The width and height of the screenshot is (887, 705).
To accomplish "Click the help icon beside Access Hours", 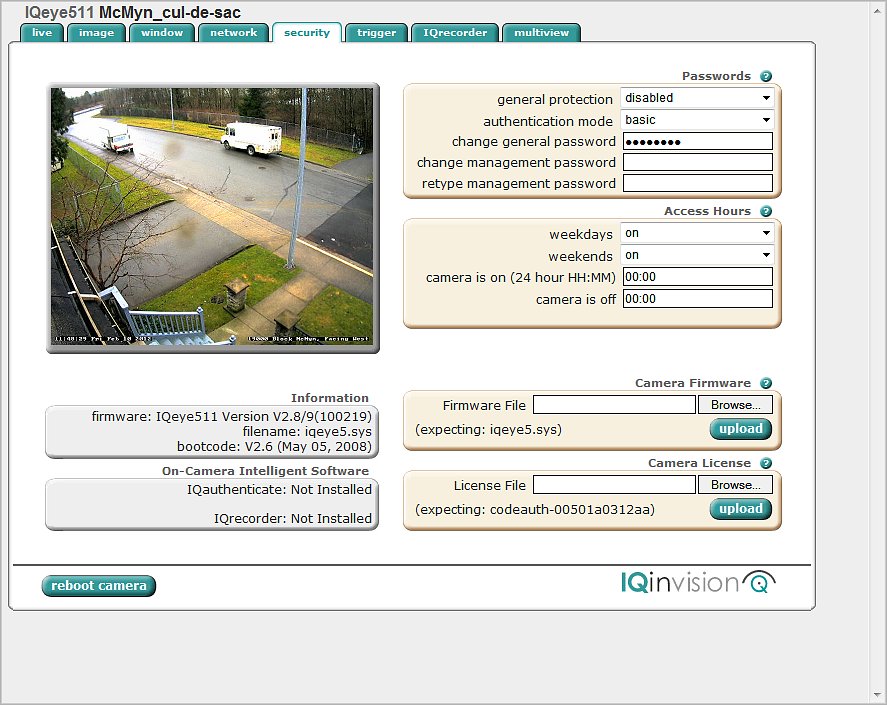I will (x=766, y=212).
